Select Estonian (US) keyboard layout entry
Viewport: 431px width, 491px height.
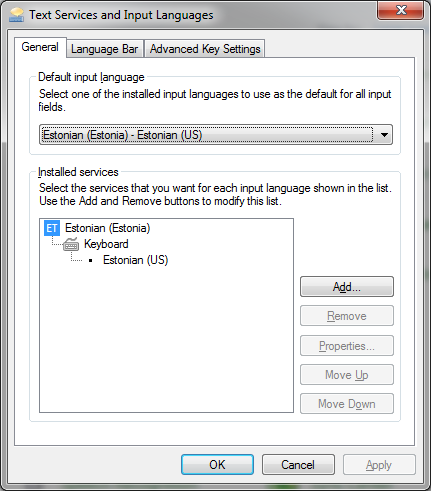(136, 260)
